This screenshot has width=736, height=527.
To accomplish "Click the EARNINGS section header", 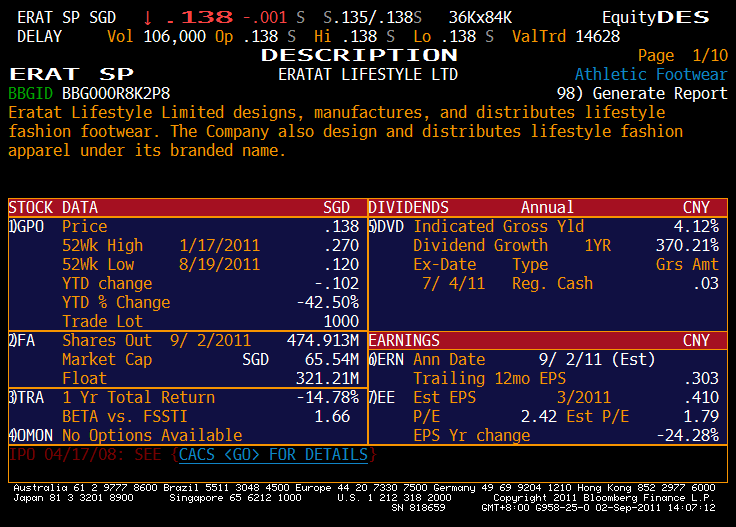I will pyautogui.click(x=404, y=340).
